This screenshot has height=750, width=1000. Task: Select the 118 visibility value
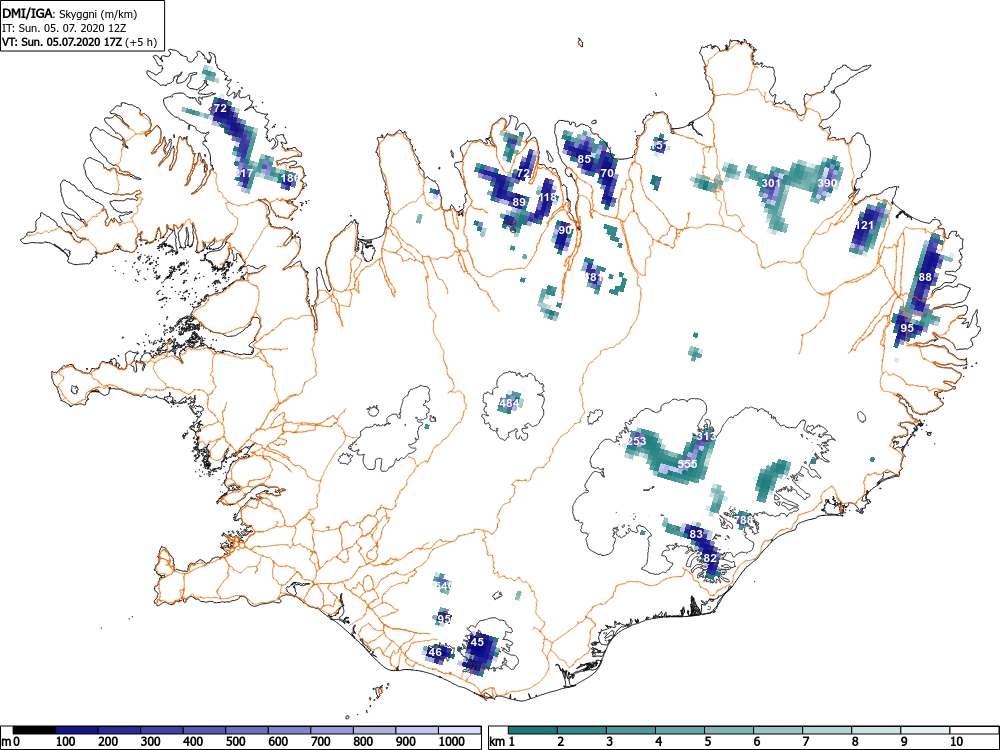(548, 197)
